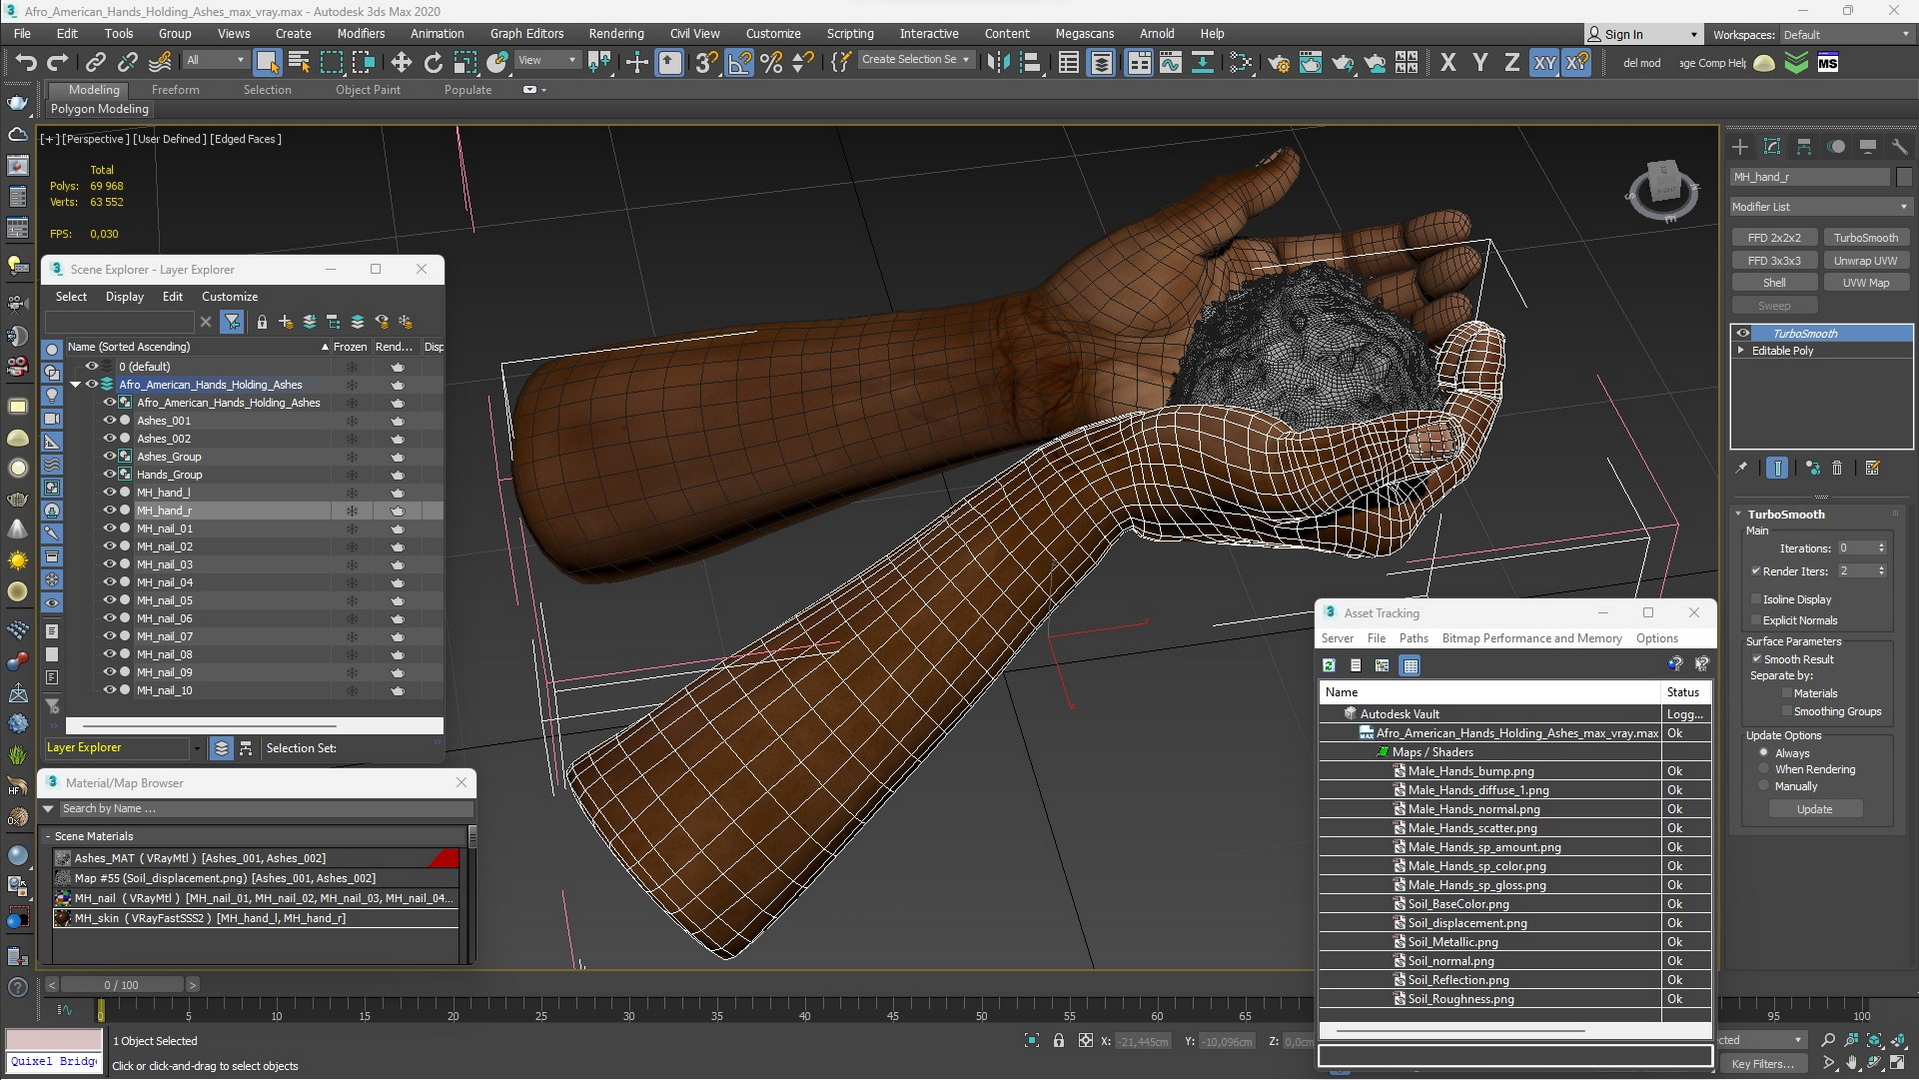Select the Select and Rotate tool
The image size is (1919, 1080).
coord(433,62)
